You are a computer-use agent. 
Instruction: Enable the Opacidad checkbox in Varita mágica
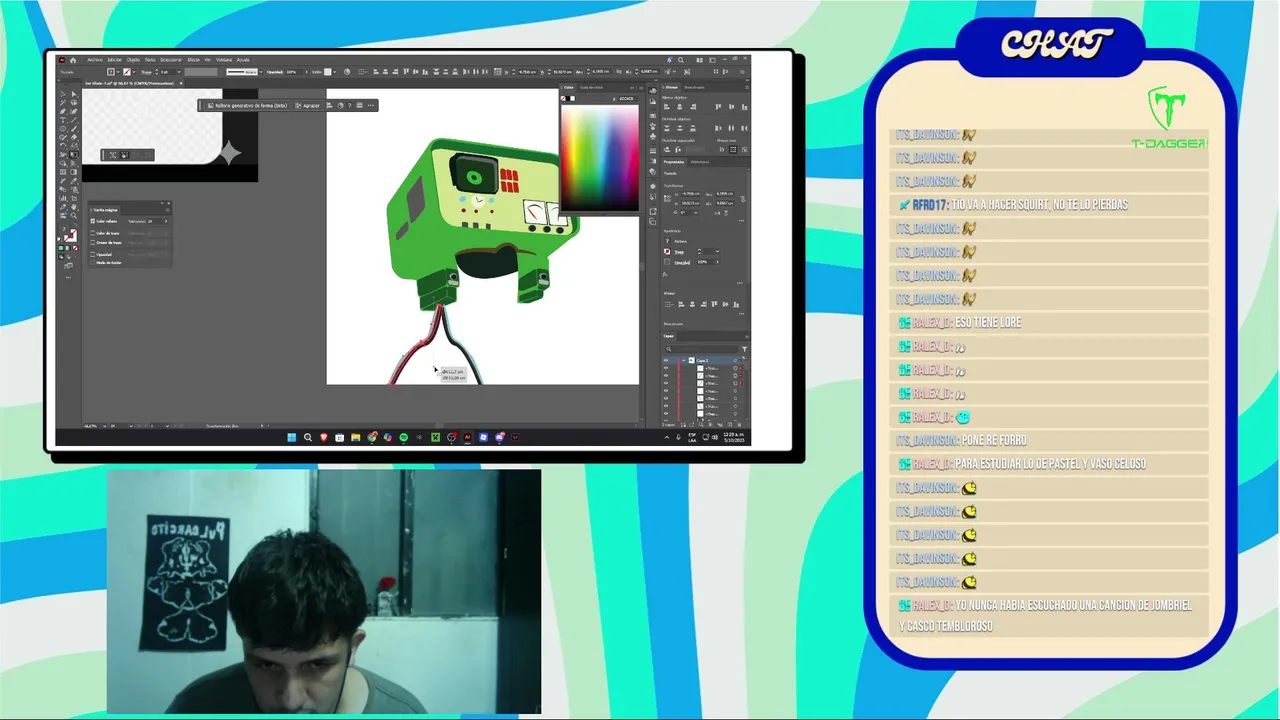pos(93,255)
